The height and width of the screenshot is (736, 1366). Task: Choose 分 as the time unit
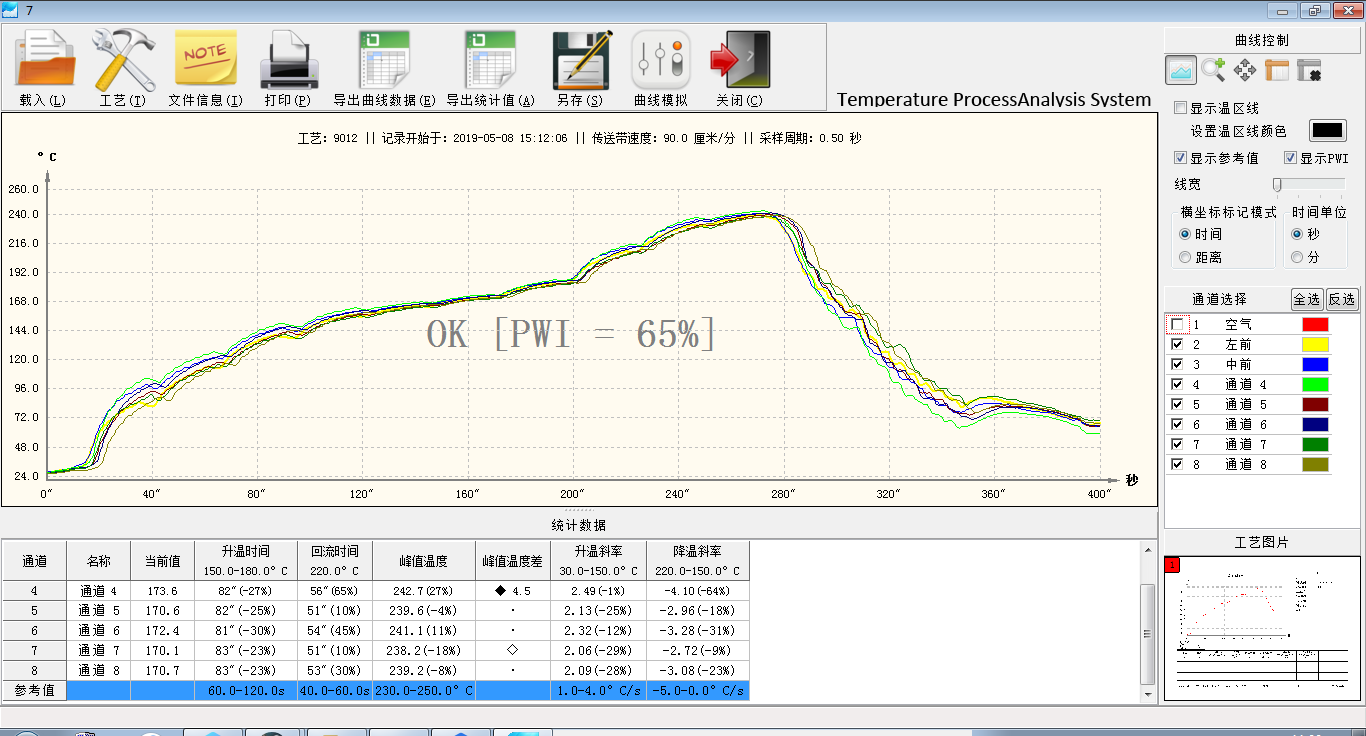(1297, 257)
